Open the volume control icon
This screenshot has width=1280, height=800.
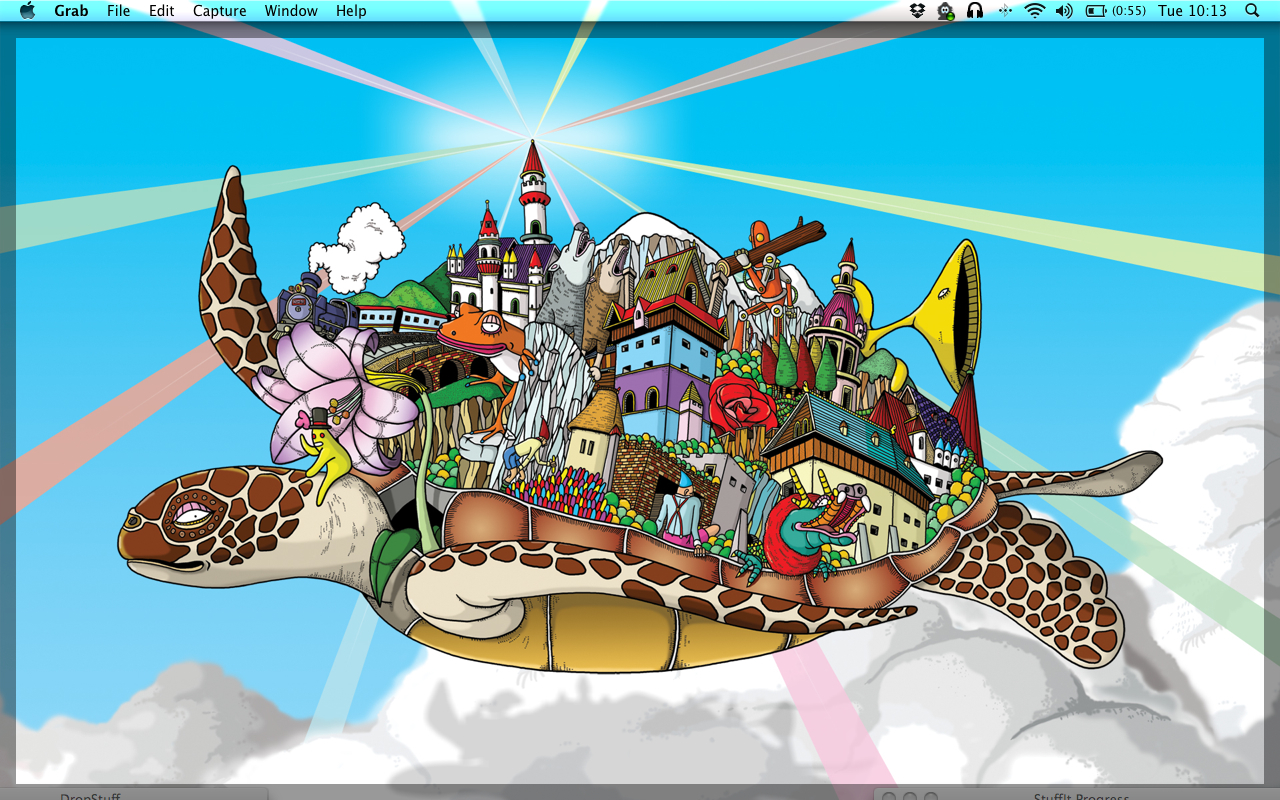pyautogui.click(x=1064, y=11)
